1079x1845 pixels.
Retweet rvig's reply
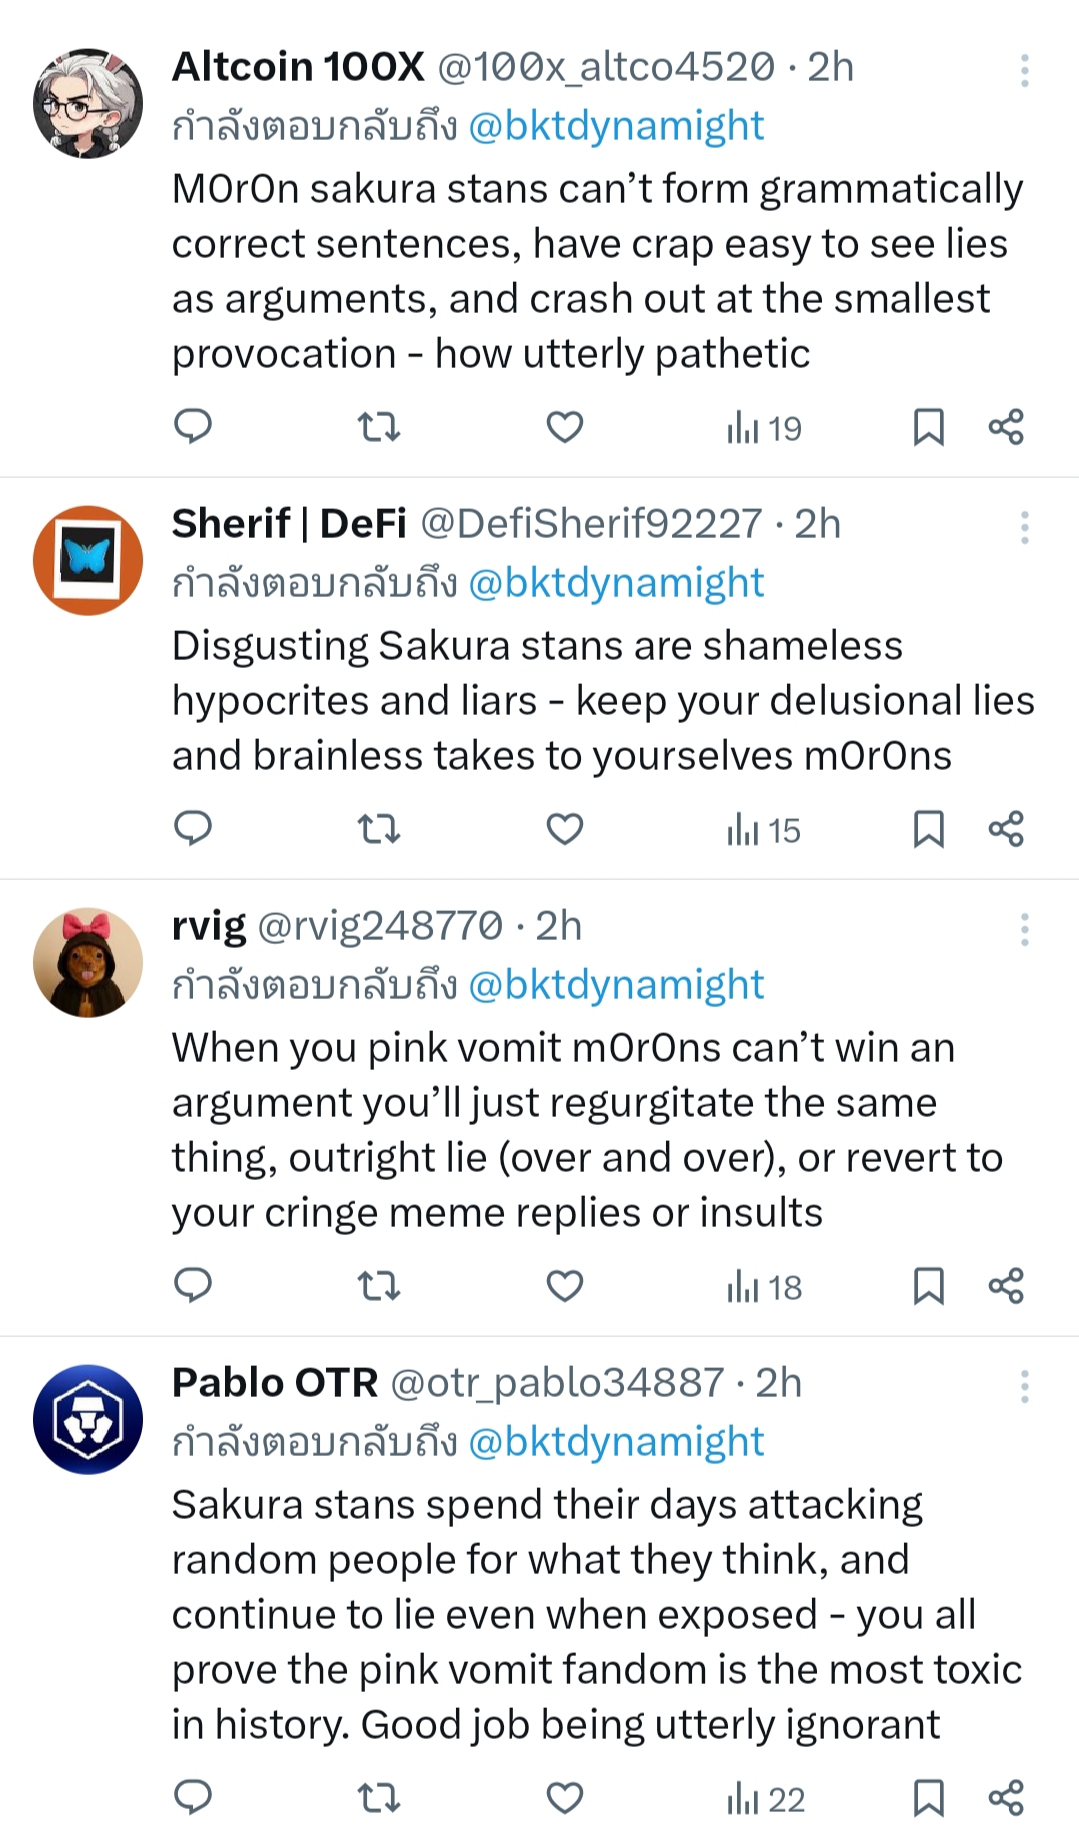tap(379, 1286)
